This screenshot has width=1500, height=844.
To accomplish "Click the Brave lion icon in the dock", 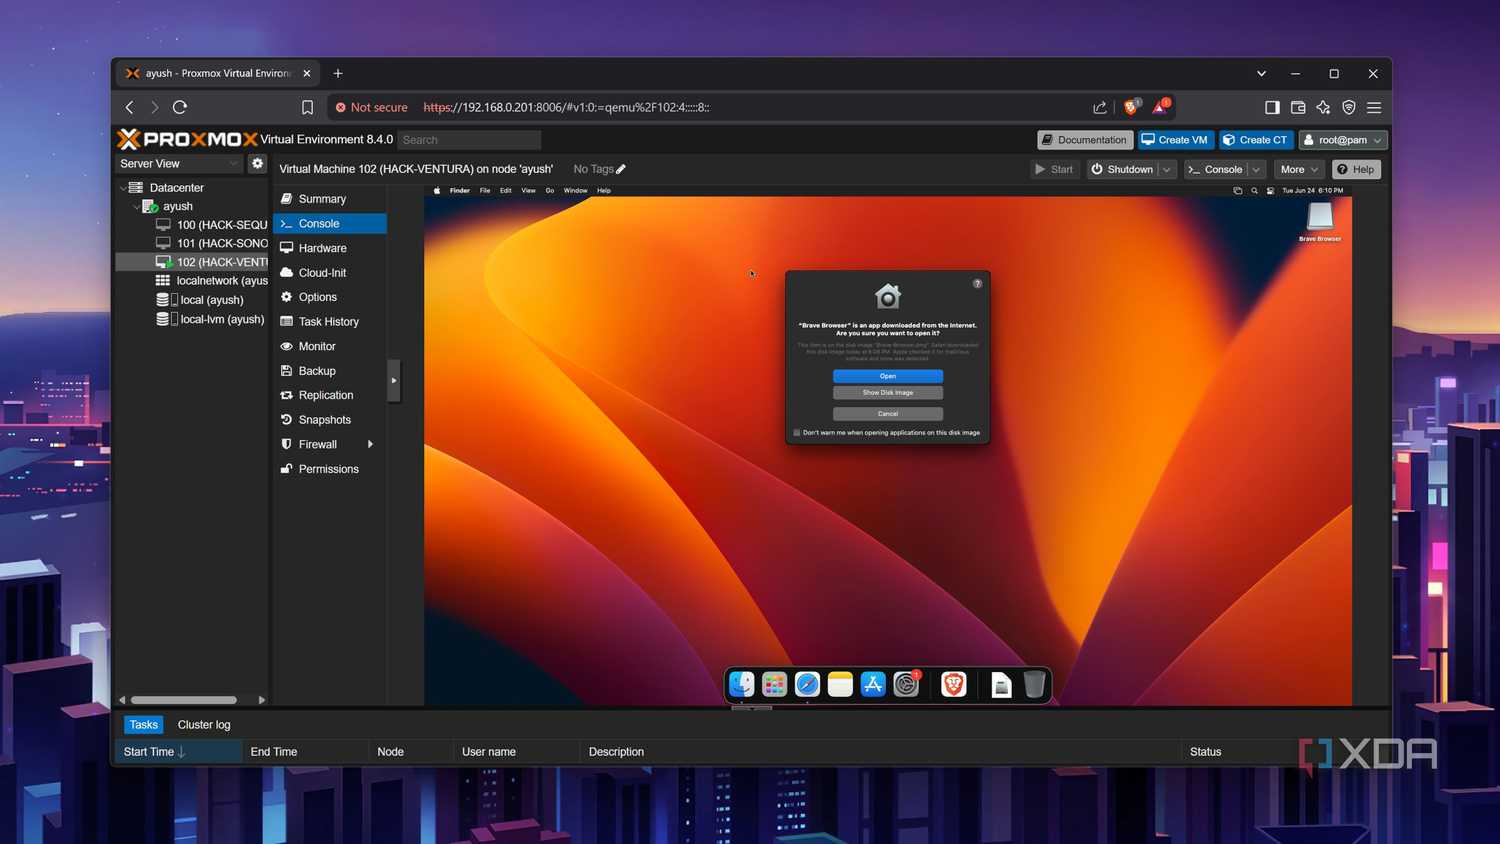I will [954, 684].
